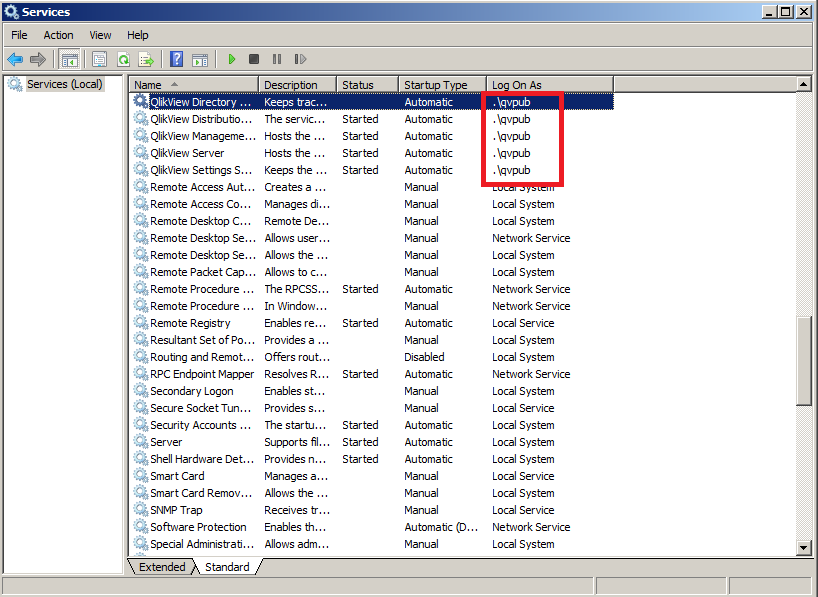Screen dimensions: 818x597
Task: Open the File menu
Action: tap(19, 35)
